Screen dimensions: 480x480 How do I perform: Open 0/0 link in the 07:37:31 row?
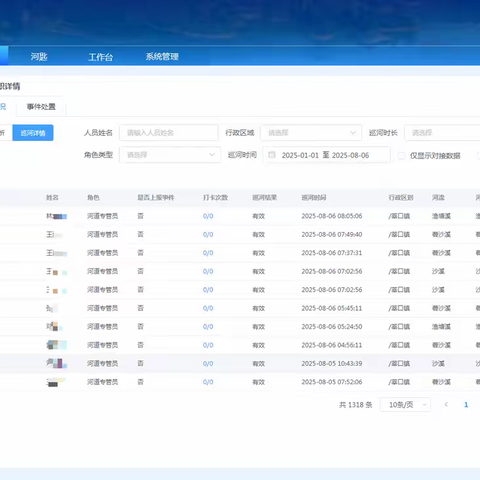pyautogui.click(x=208, y=253)
